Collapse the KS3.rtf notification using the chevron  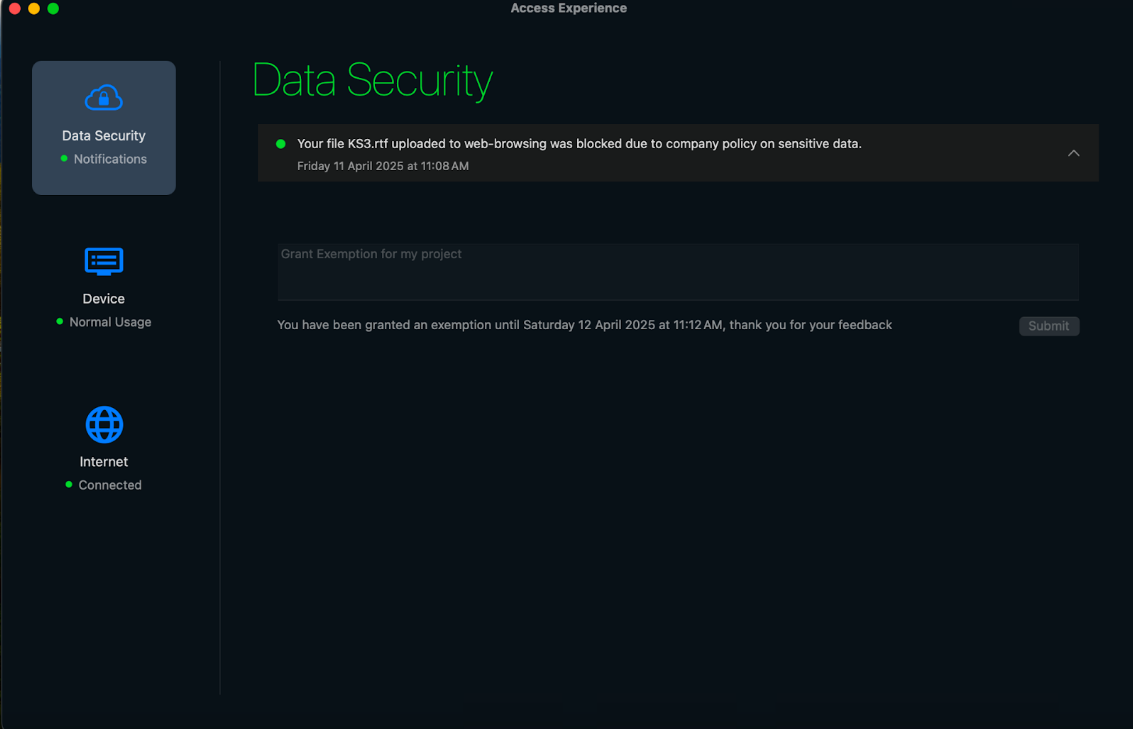click(x=1073, y=153)
